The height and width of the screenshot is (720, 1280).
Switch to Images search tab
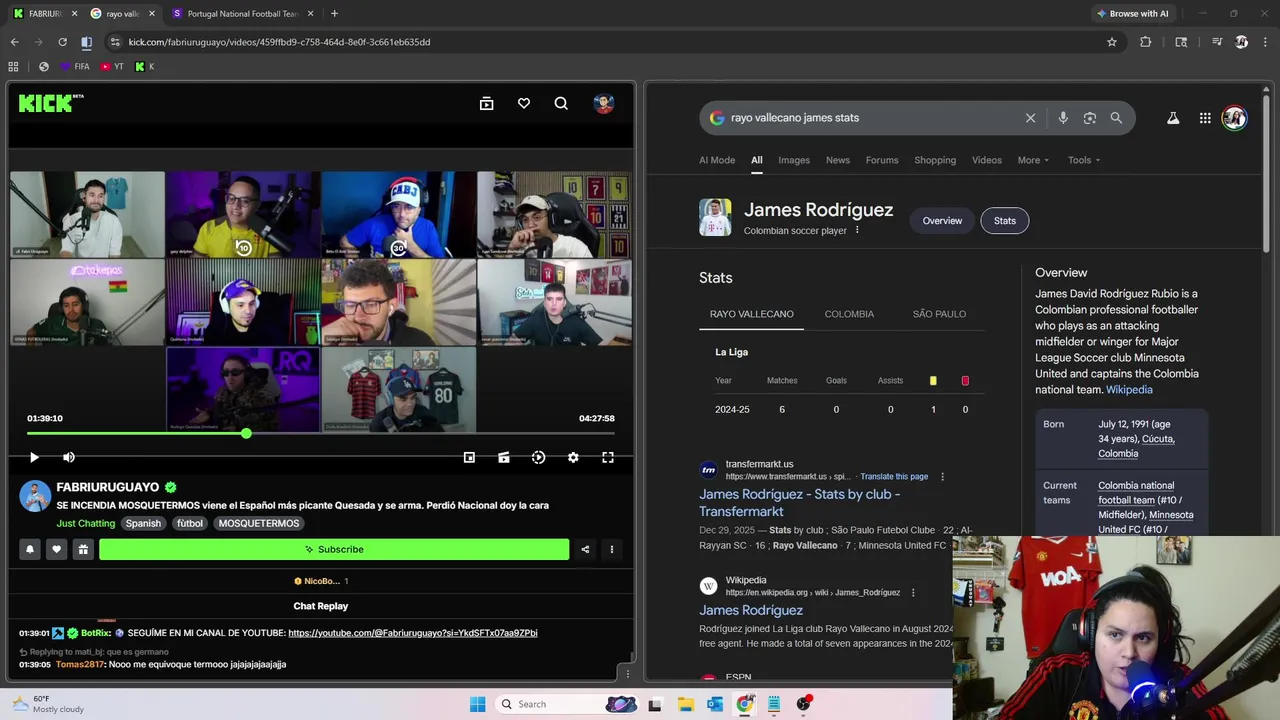[794, 160]
